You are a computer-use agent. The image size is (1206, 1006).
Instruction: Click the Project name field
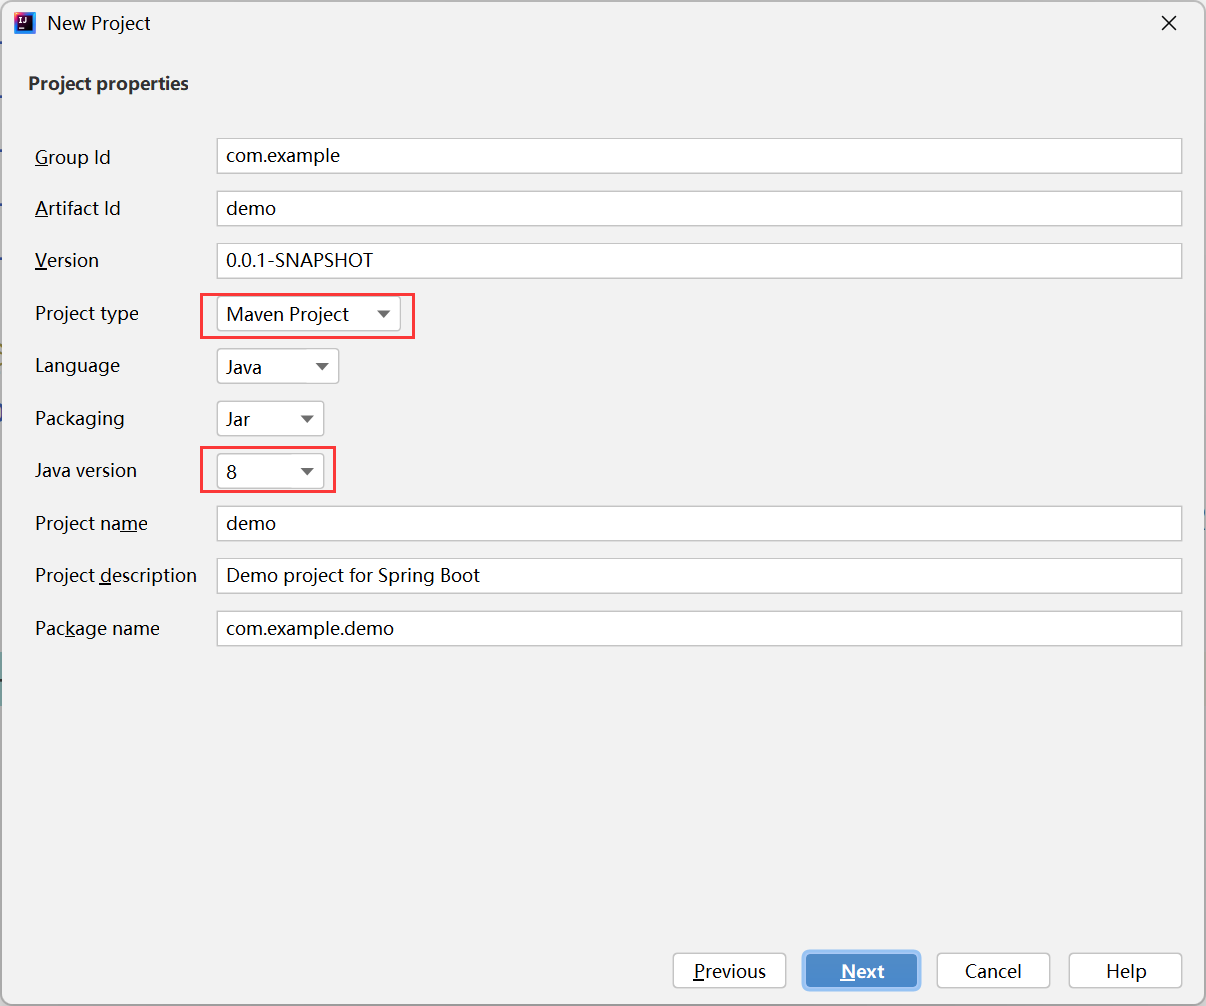[699, 523]
